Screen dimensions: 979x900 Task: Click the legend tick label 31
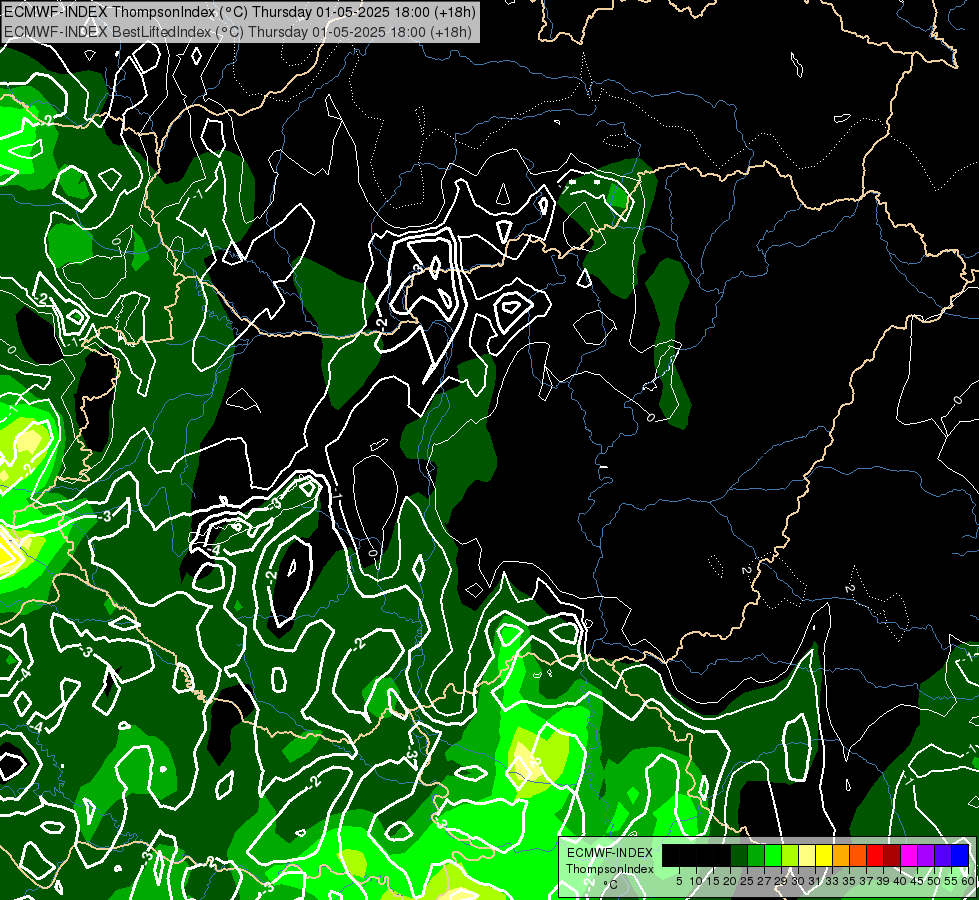coord(815,881)
